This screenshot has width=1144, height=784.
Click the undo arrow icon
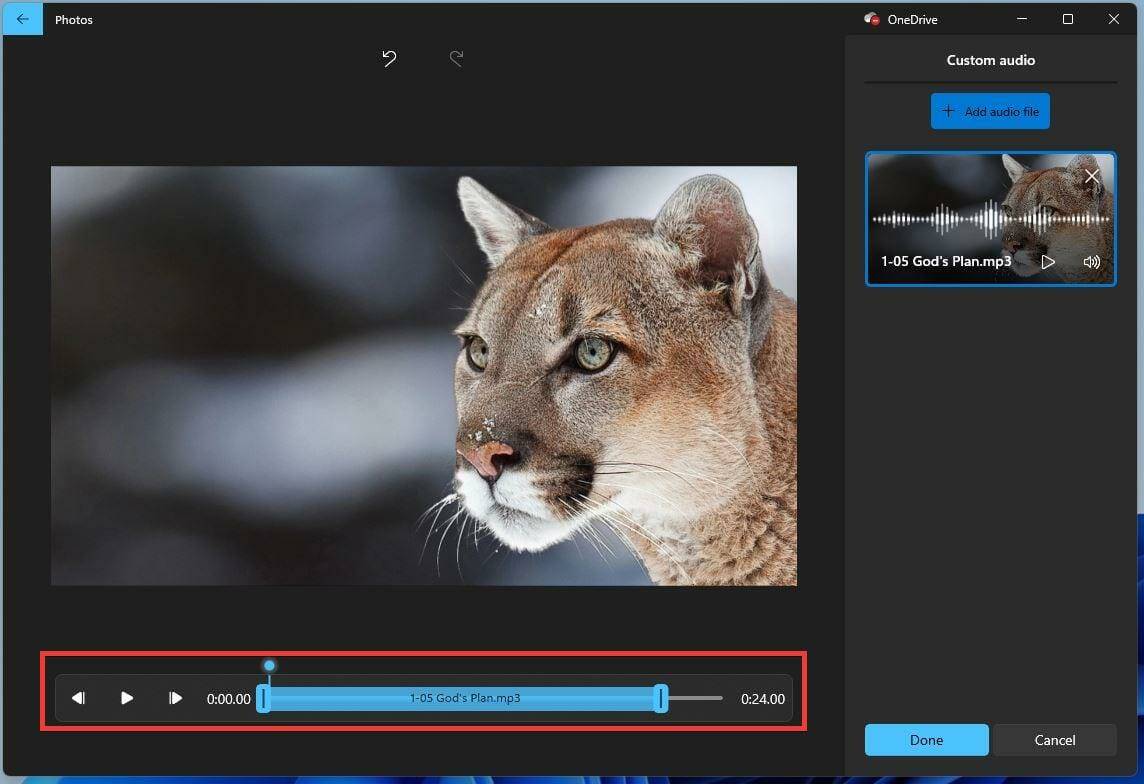click(x=389, y=58)
